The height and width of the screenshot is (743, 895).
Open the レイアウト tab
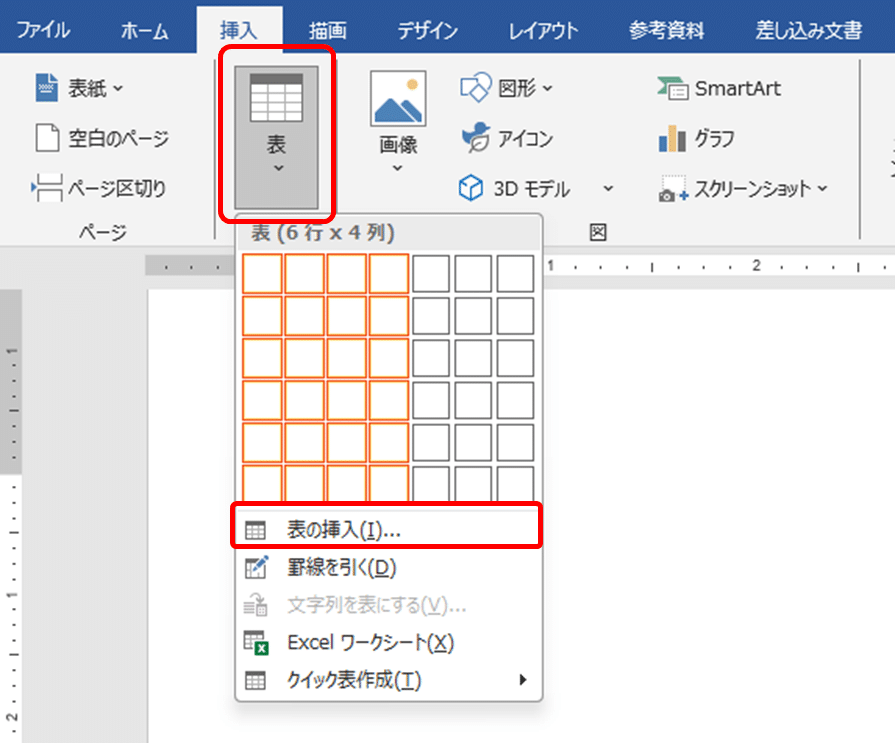point(543,31)
